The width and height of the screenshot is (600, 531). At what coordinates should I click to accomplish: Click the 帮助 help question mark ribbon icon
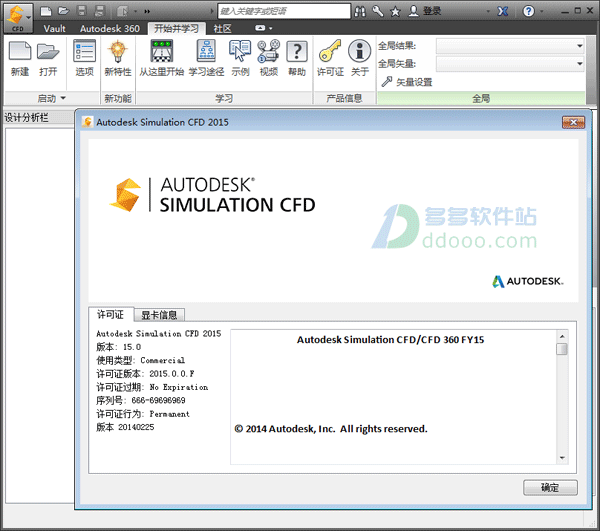point(297,58)
